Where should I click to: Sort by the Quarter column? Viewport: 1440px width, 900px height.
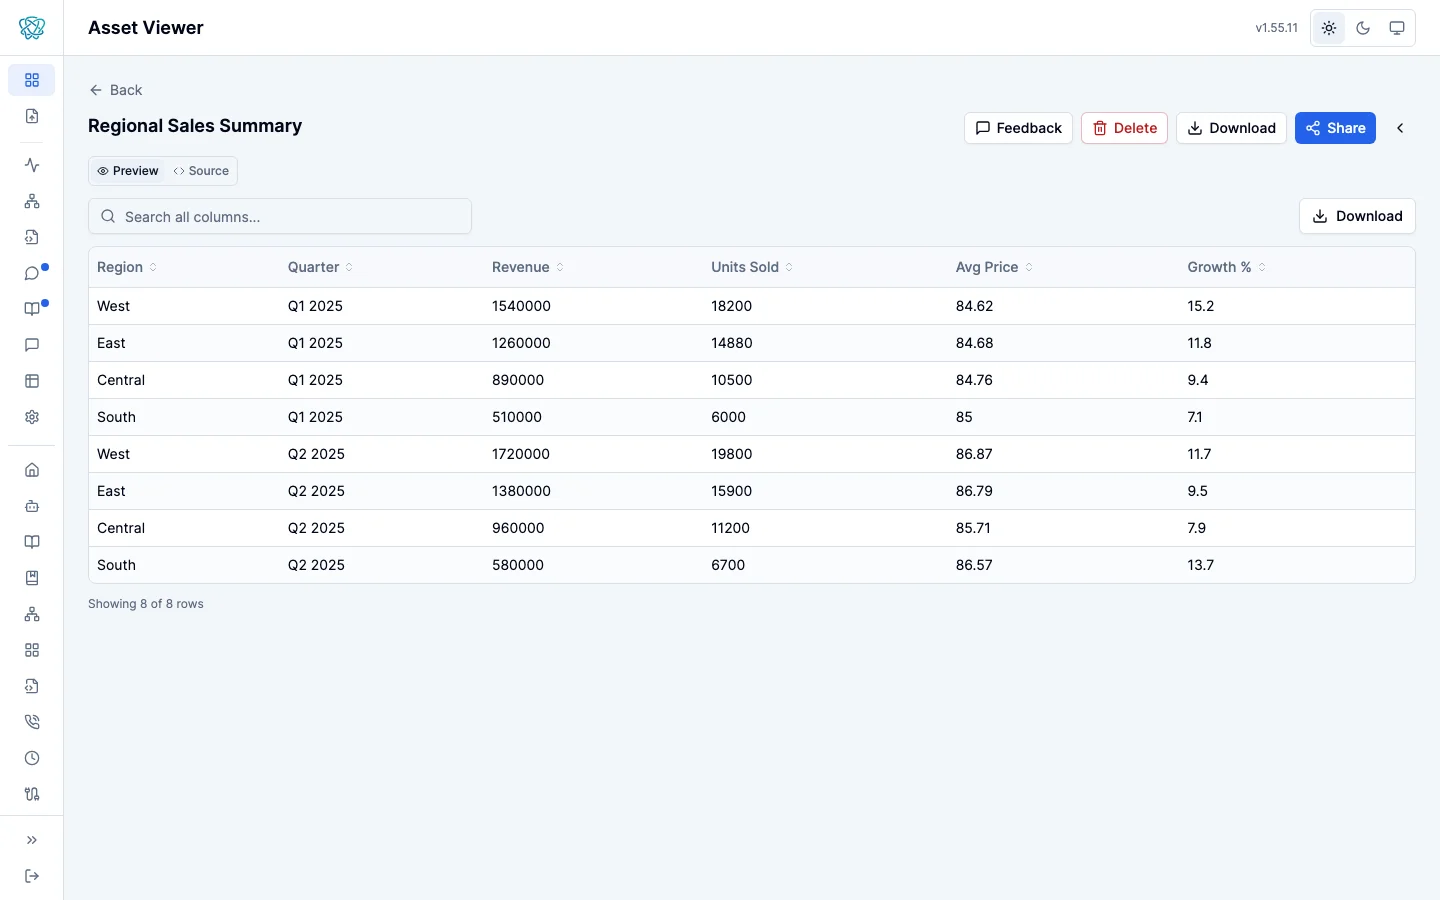[x=320, y=267]
